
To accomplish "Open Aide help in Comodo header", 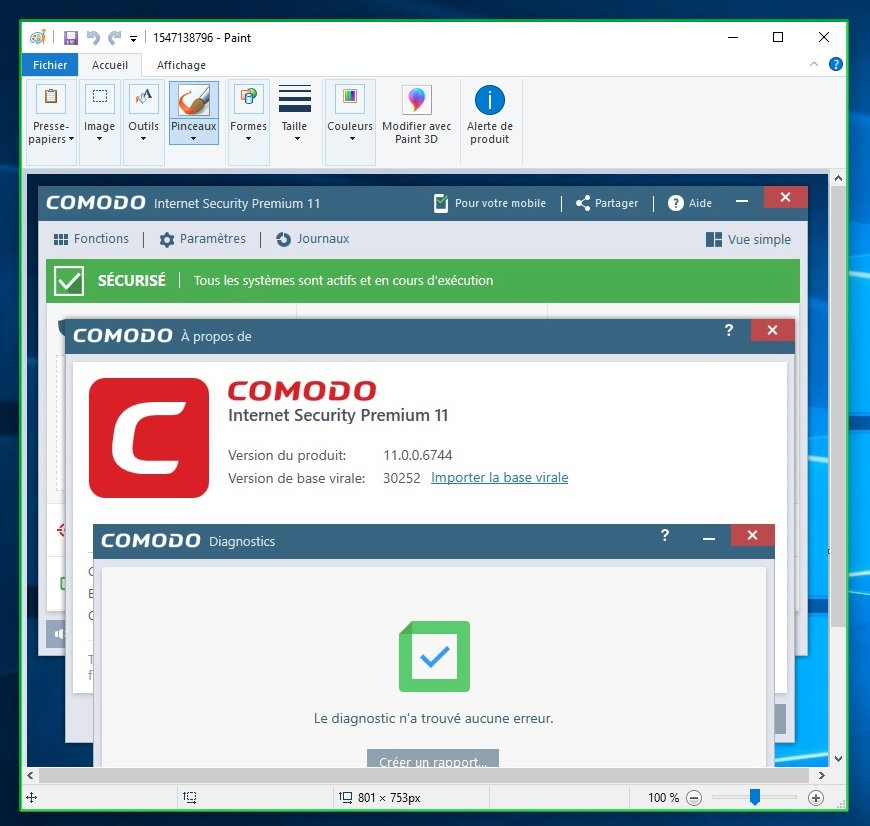I will point(690,203).
